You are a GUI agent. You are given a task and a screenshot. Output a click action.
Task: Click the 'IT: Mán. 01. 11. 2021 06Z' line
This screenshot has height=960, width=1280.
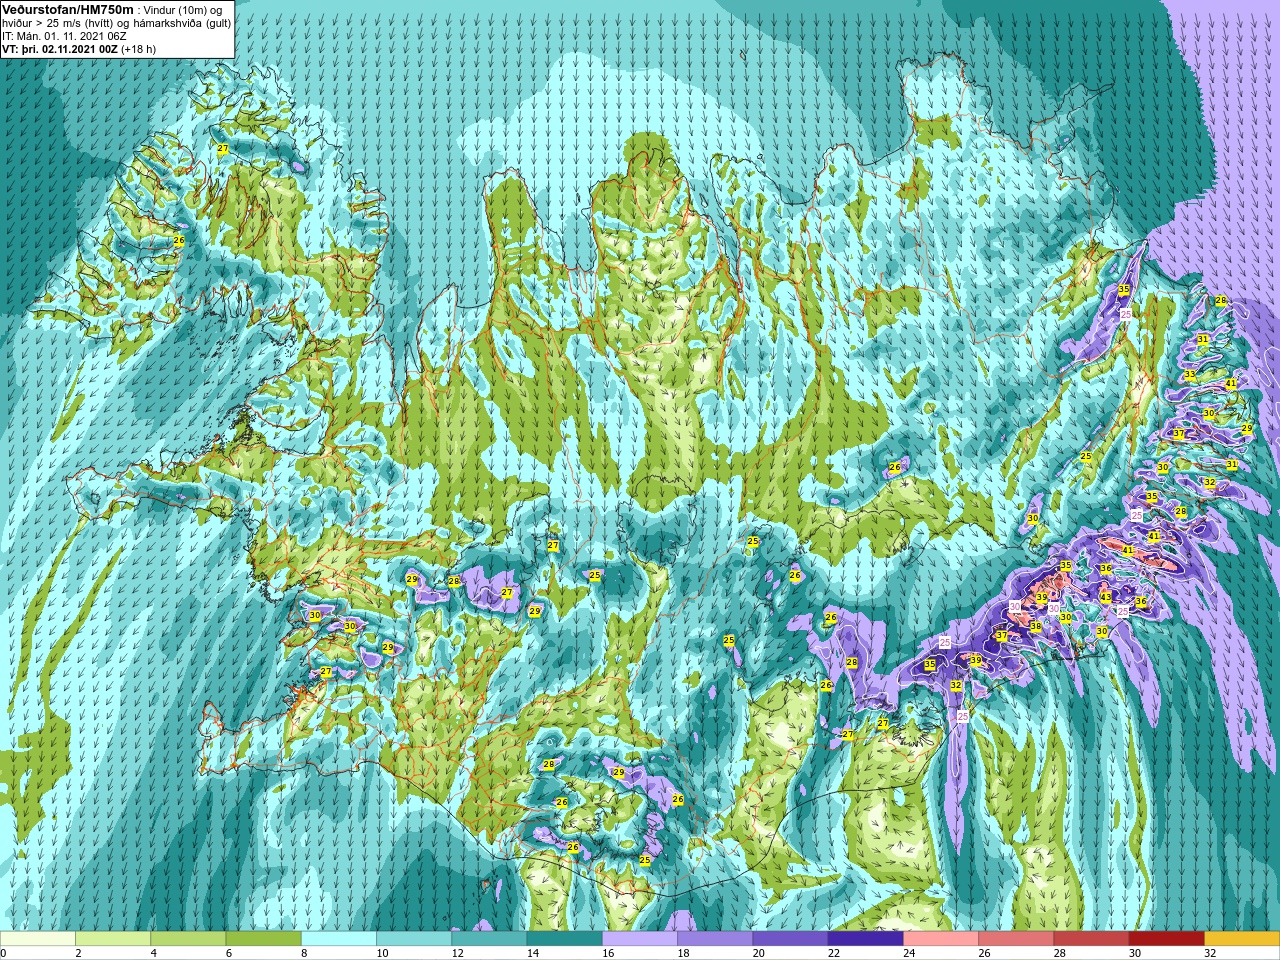pos(65,36)
